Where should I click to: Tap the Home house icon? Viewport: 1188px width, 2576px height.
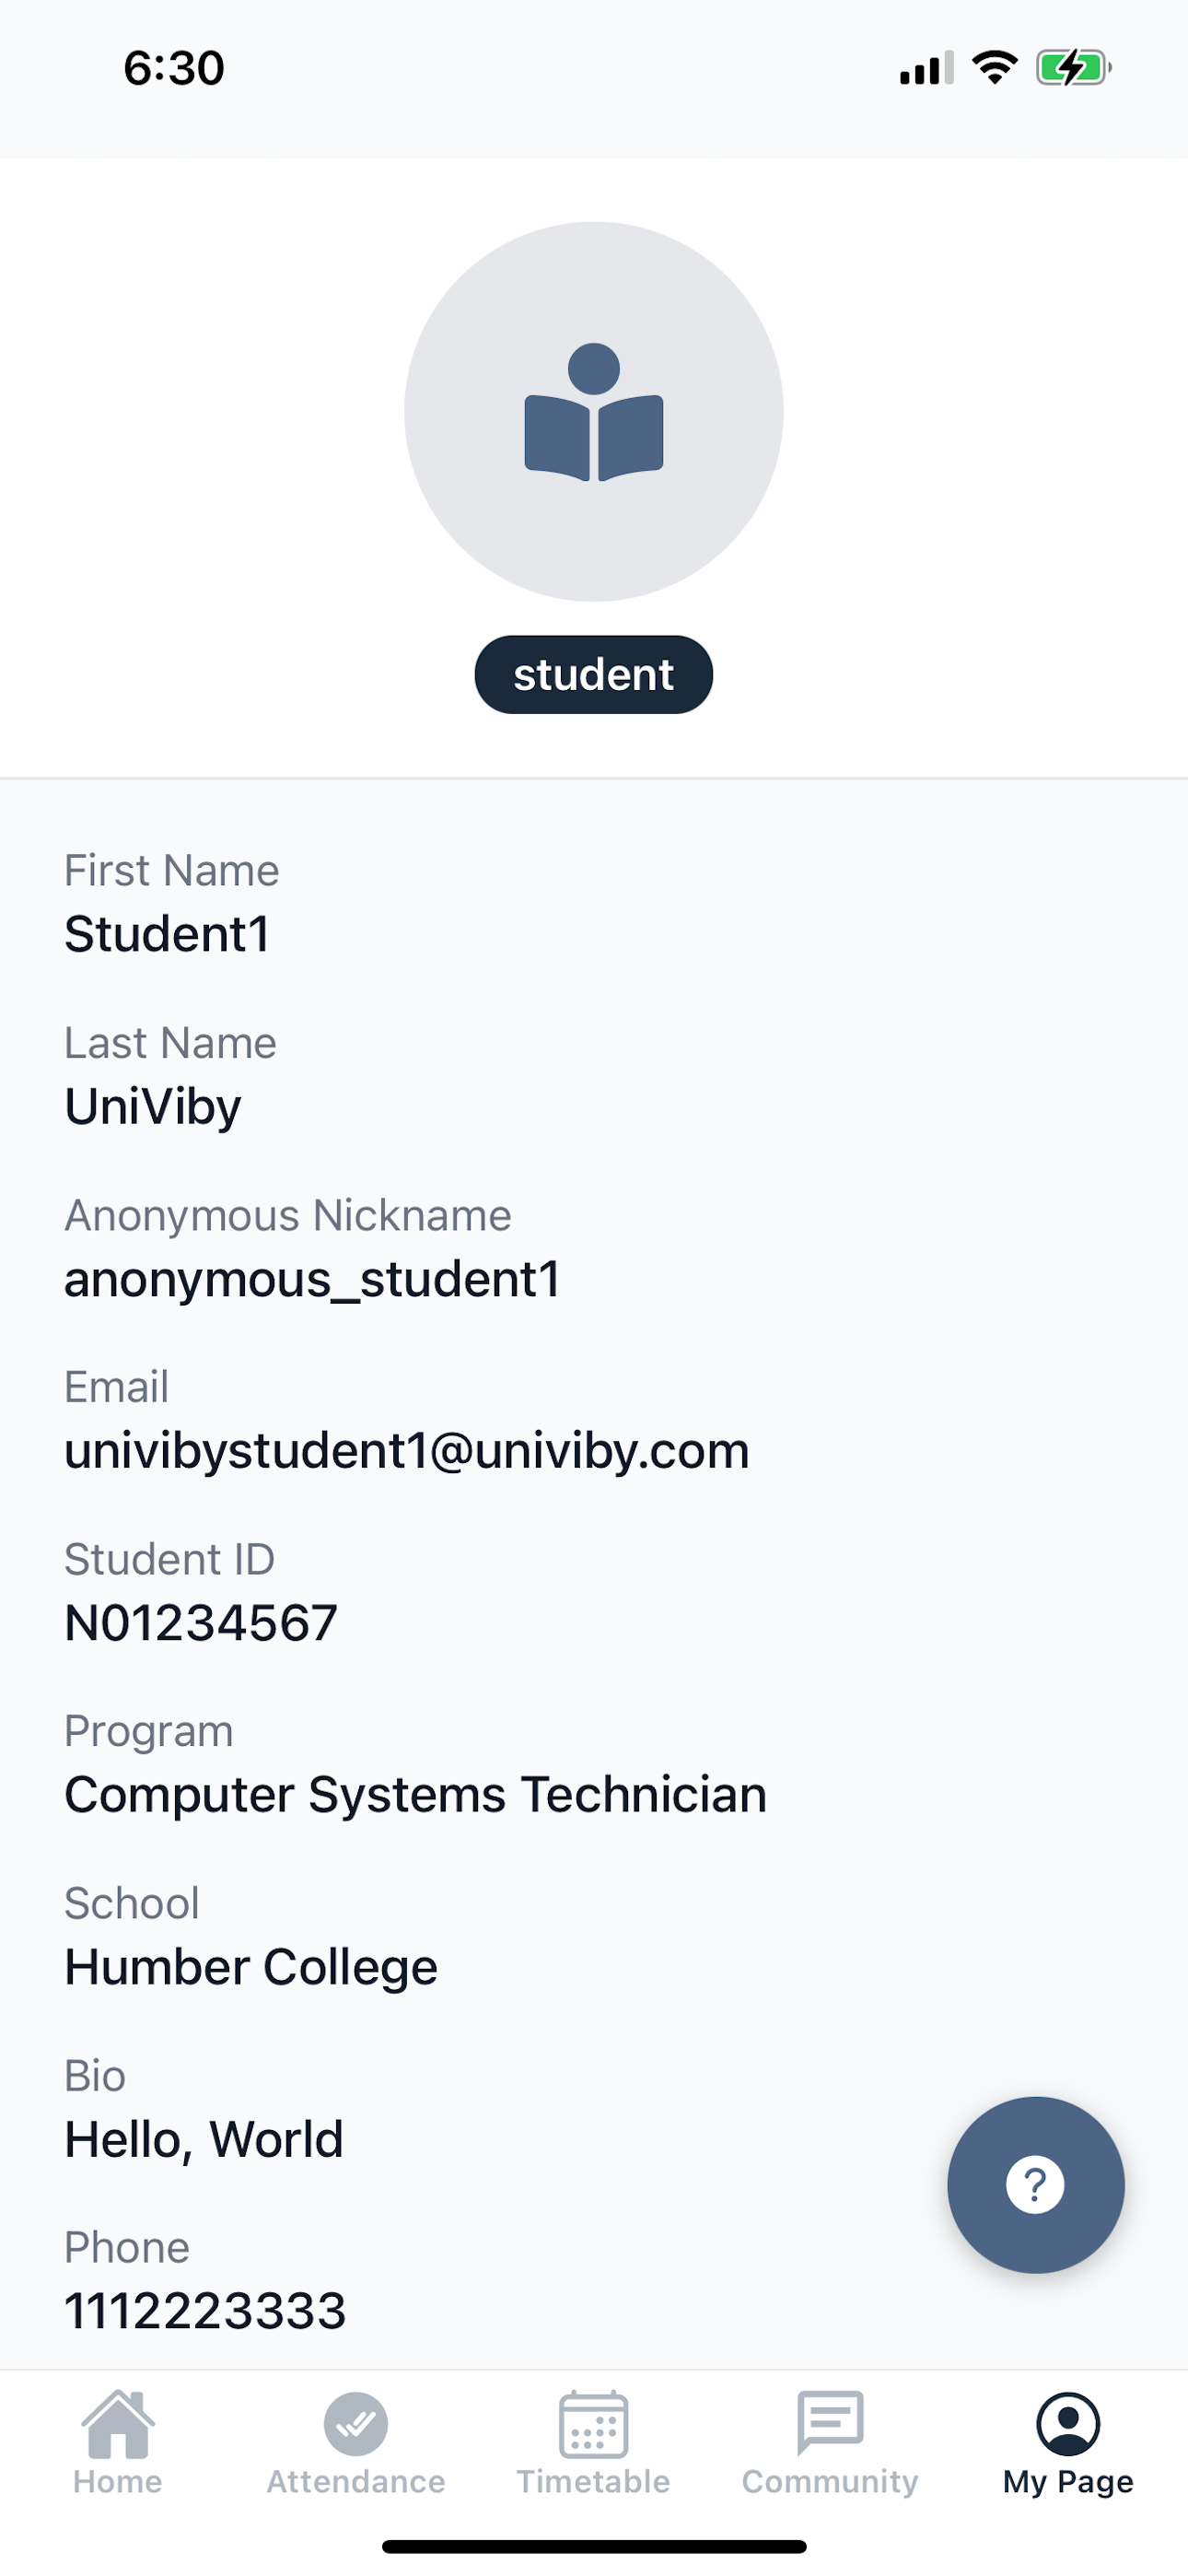(118, 2424)
